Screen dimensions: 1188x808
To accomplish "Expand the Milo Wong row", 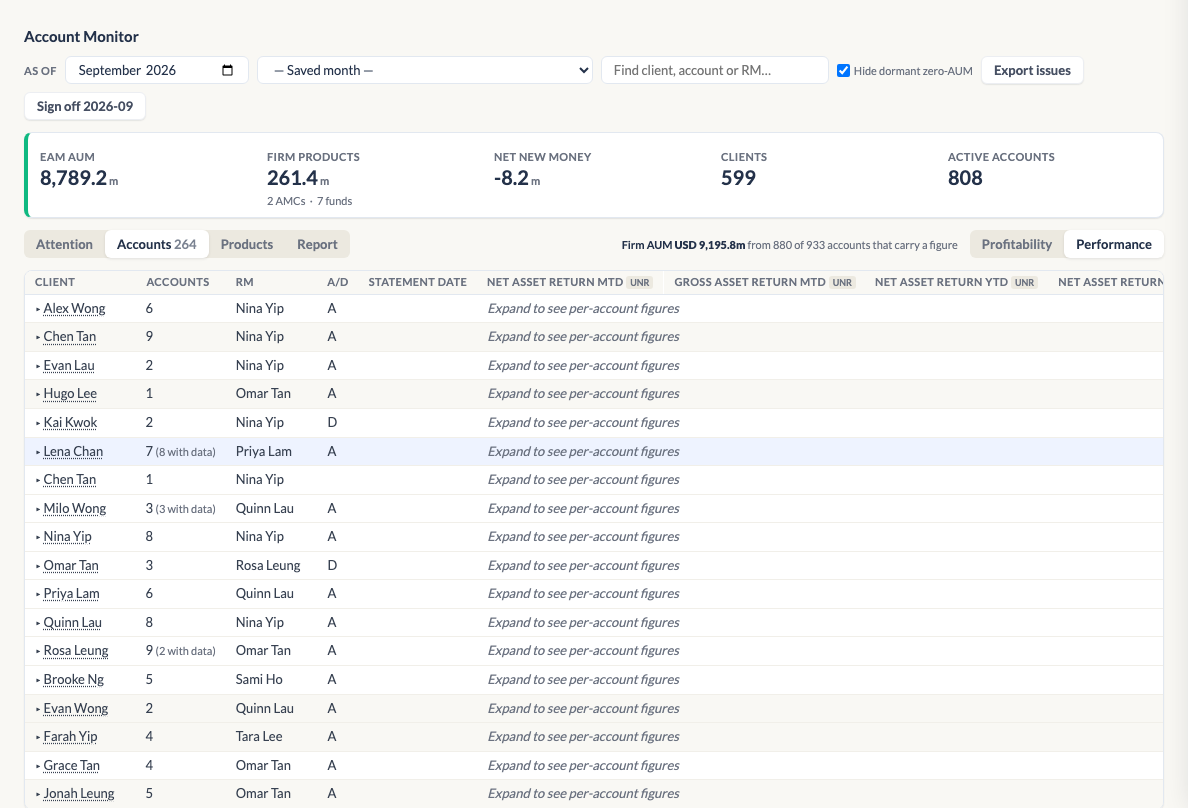I will [38, 509].
